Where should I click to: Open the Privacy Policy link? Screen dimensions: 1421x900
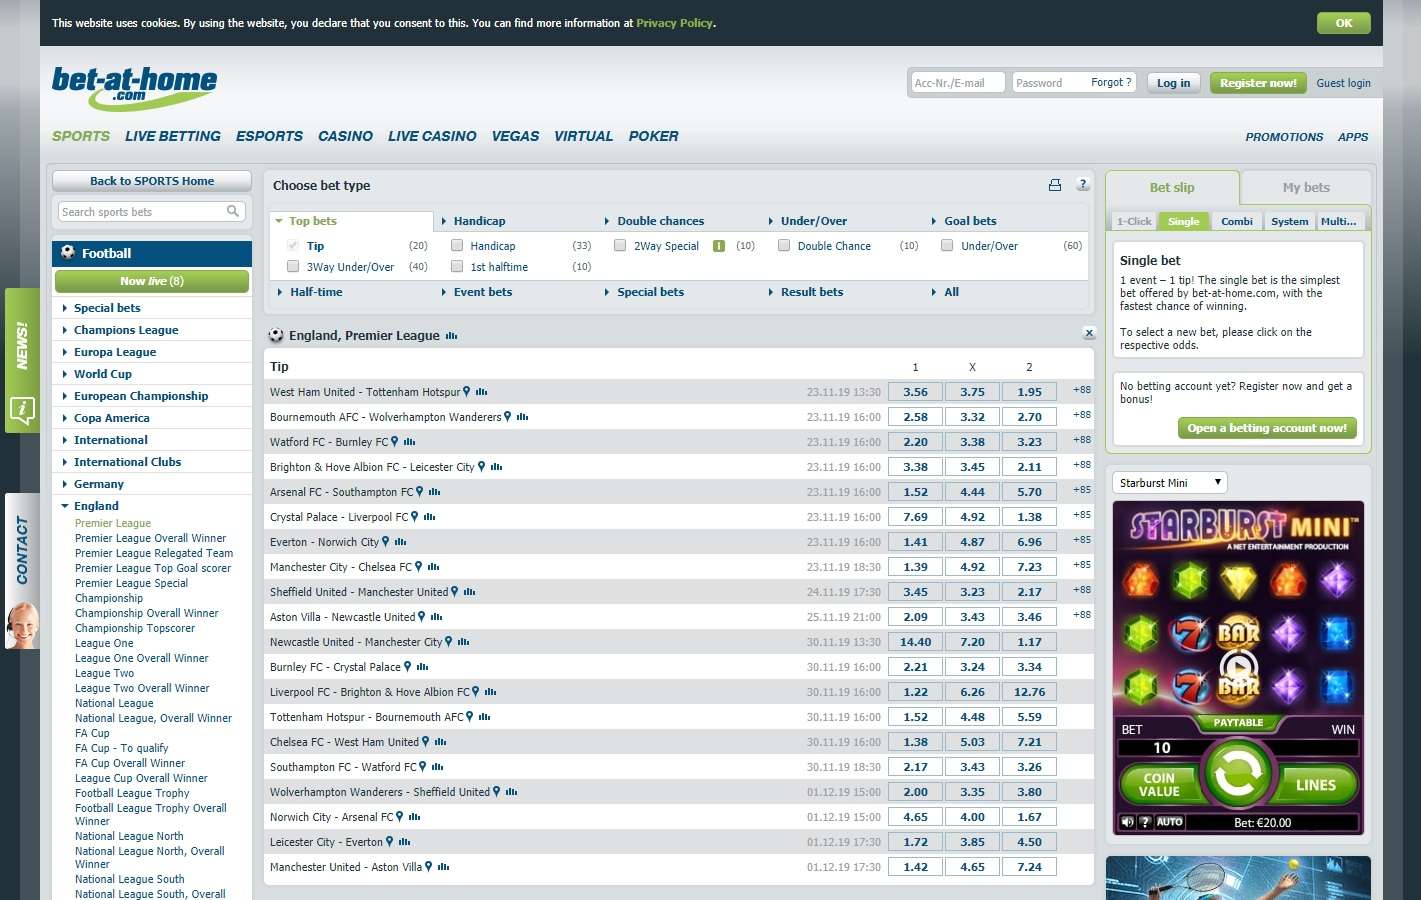pyautogui.click(x=674, y=23)
